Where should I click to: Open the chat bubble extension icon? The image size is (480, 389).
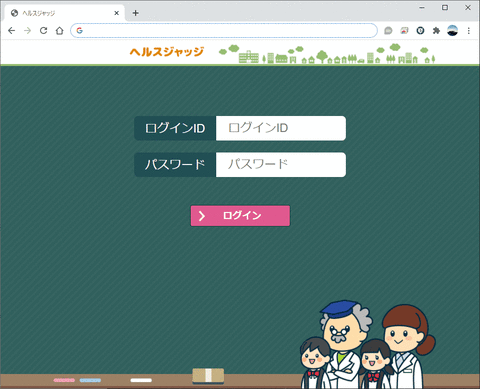pyautogui.click(x=388, y=31)
